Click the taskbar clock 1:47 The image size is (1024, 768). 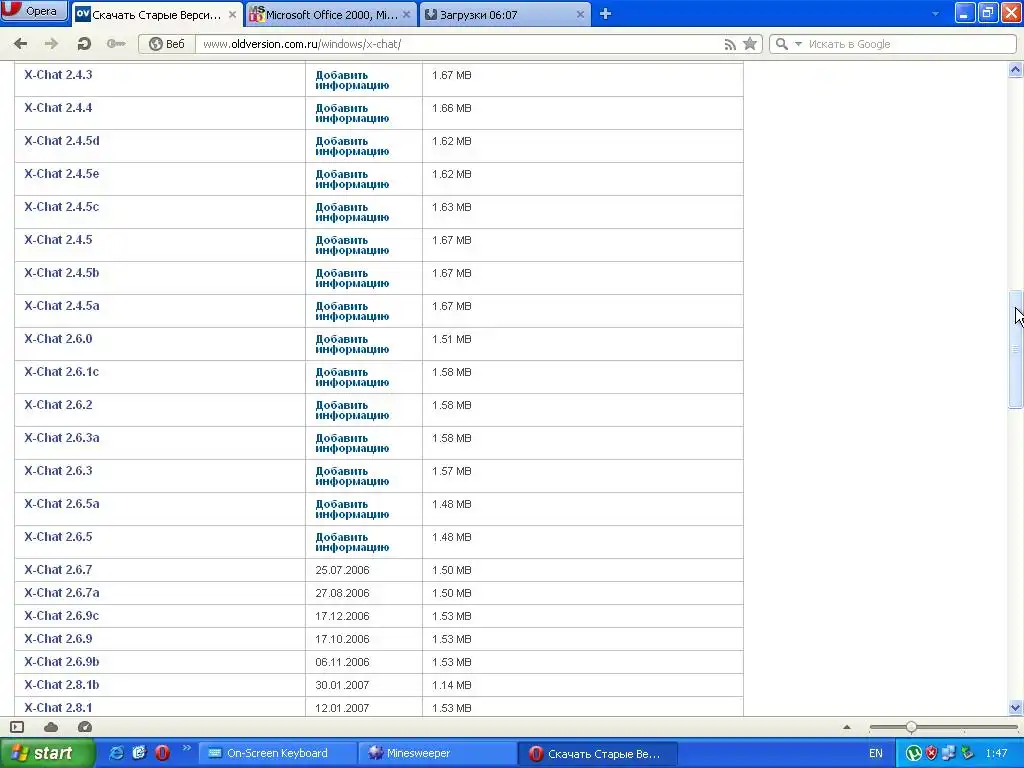click(997, 753)
